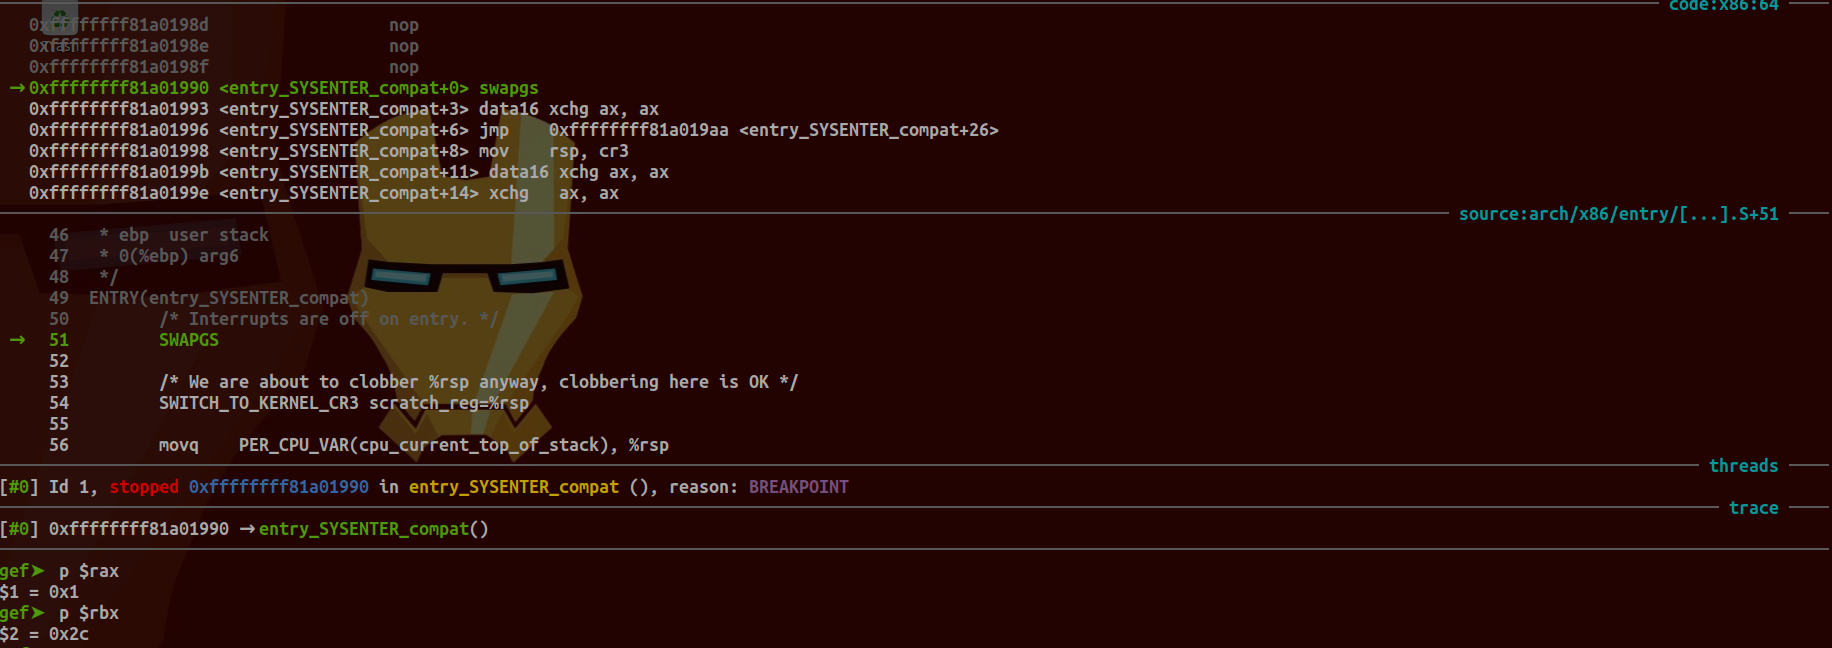Screen dimensions: 1832x648
Task: Click the trace section header
Action: (1753, 508)
